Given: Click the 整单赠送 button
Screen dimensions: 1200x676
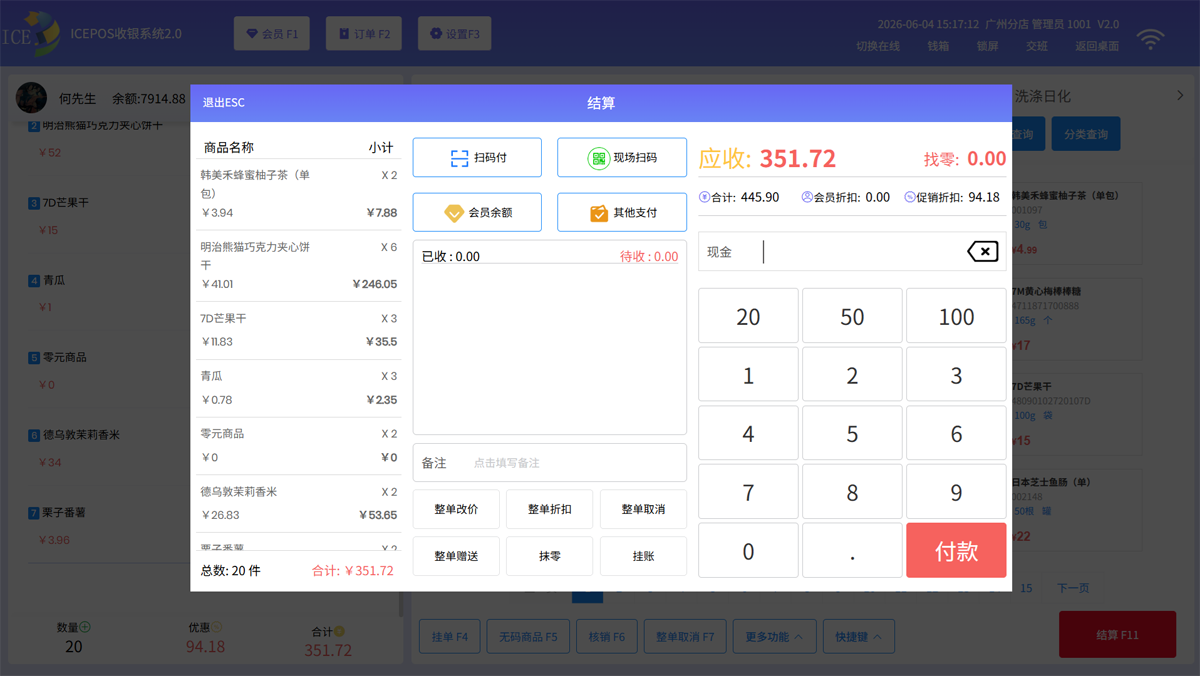Looking at the screenshot, I should [456, 556].
